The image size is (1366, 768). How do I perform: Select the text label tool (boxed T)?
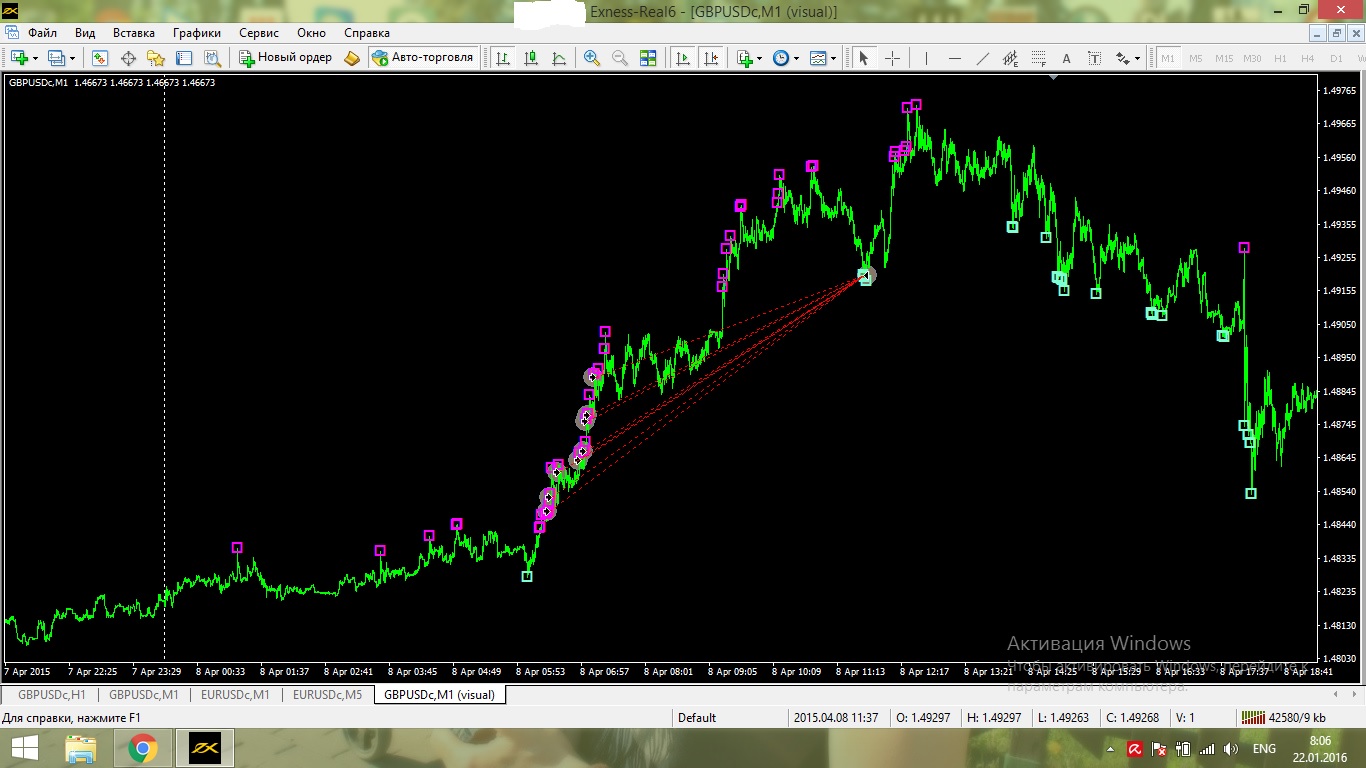(x=1095, y=58)
